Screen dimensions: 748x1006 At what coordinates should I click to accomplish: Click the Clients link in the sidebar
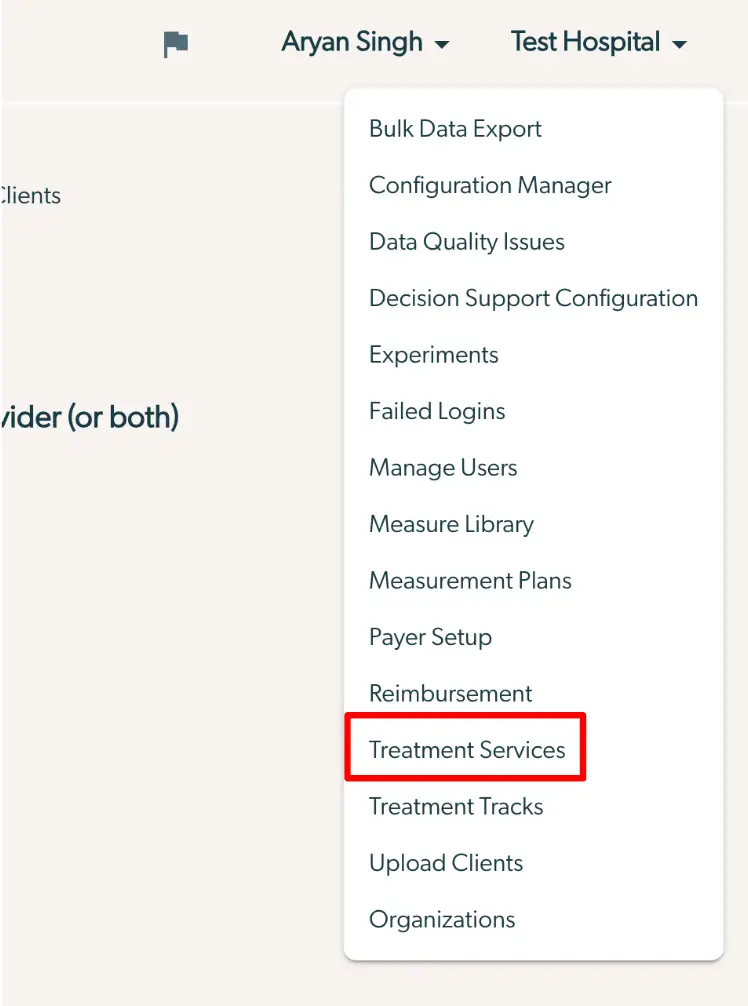pyautogui.click(x=32, y=197)
